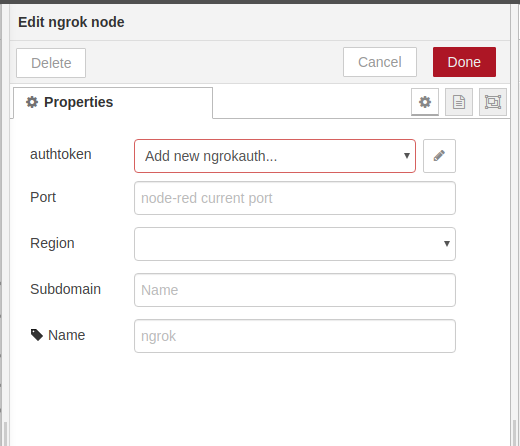Click the authtoken dropdown arrow

point(407,156)
